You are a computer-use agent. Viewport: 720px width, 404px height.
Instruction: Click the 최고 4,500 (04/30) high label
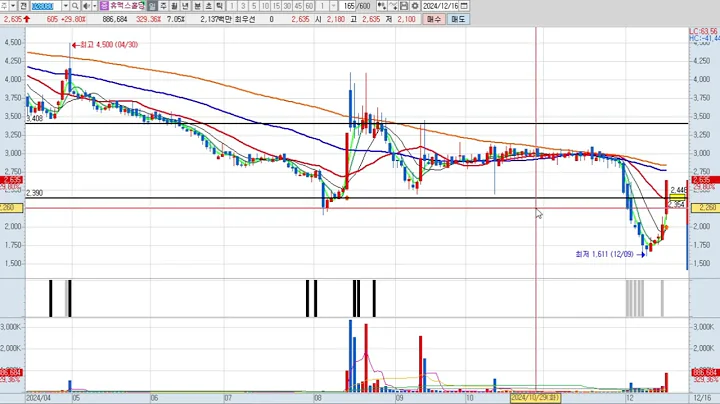click(109, 45)
